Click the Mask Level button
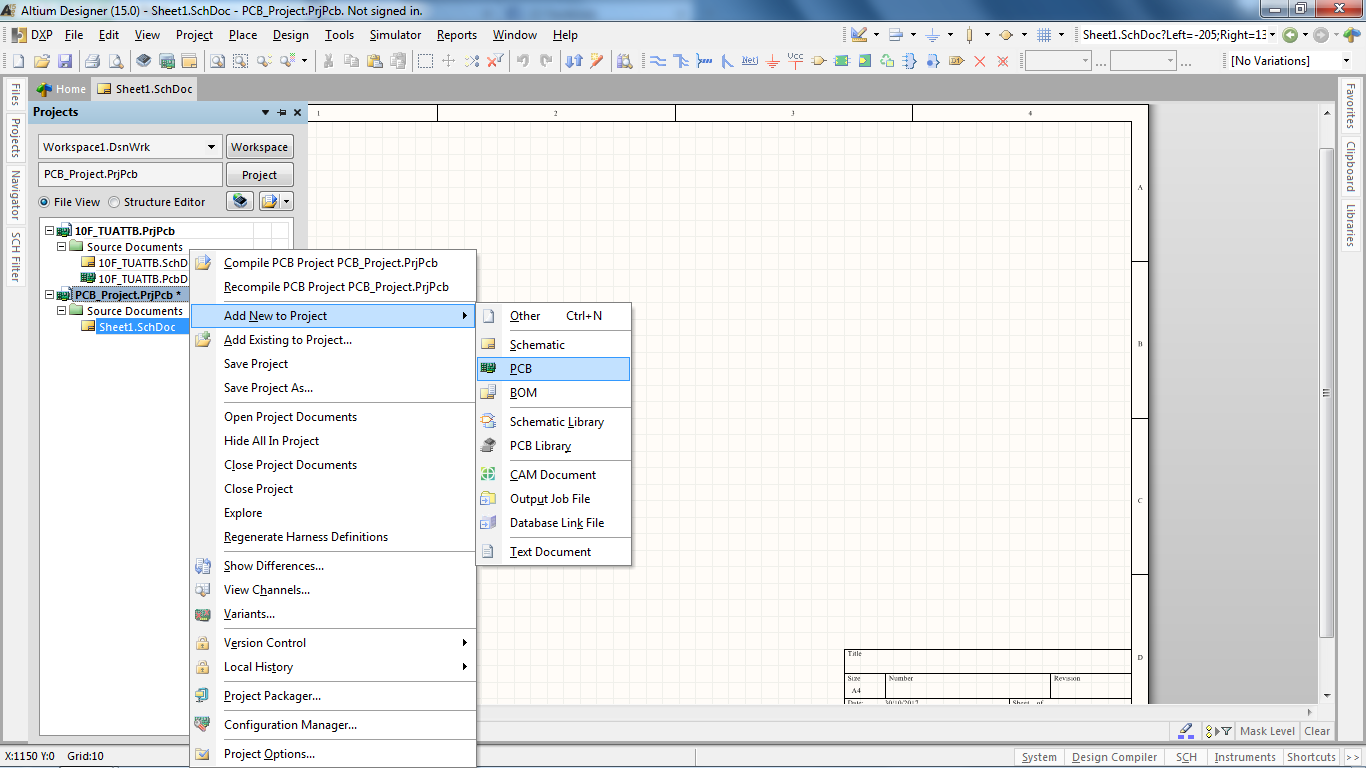 point(1267,731)
